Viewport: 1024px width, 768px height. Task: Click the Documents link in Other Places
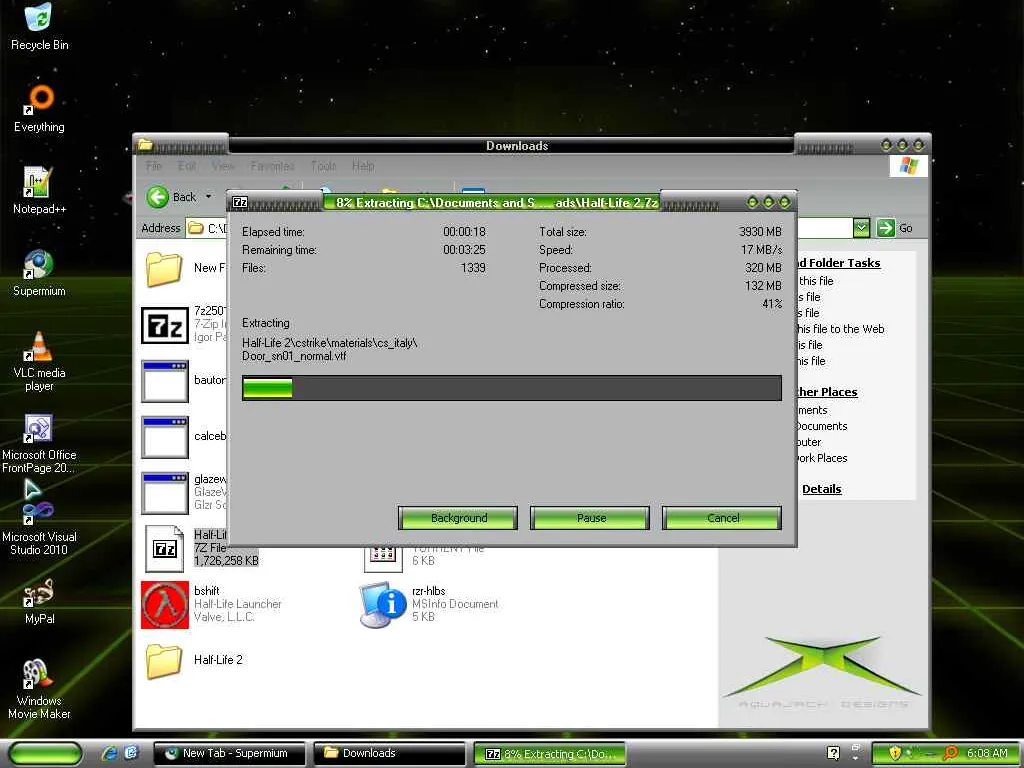point(821,426)
